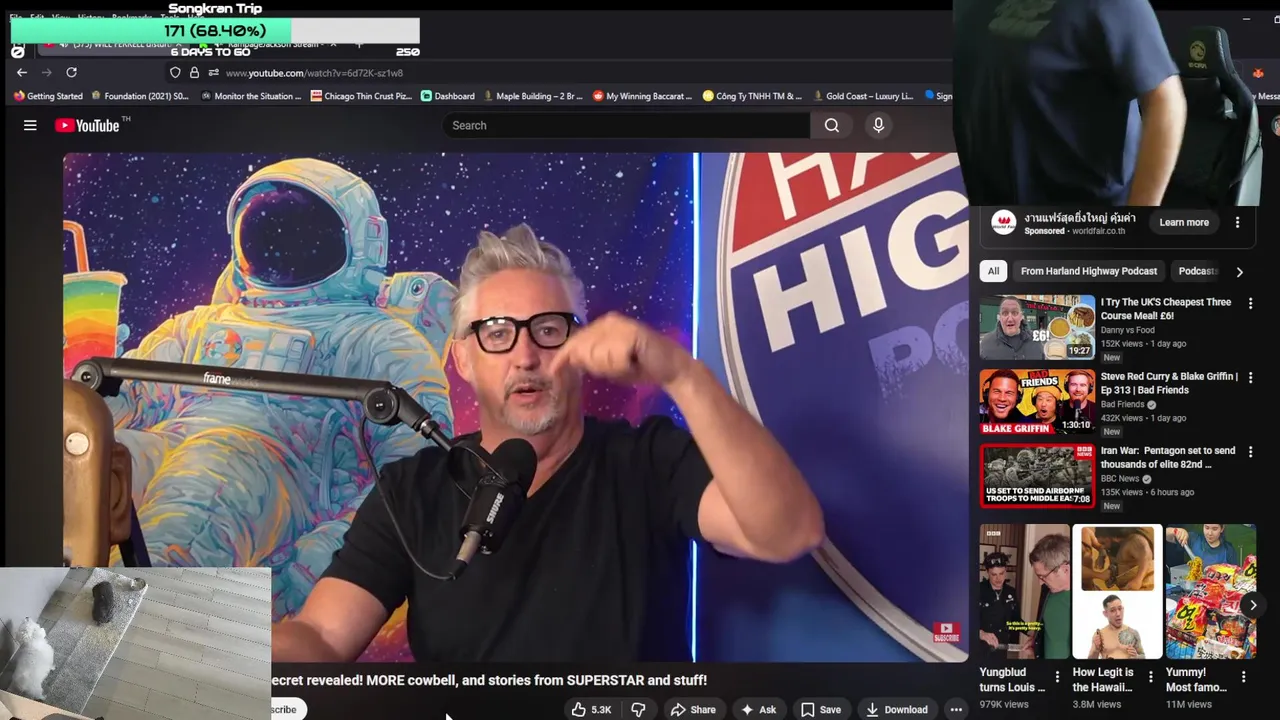Start voice search with microphone icon

pyautogui.click(x=878, y=125)
